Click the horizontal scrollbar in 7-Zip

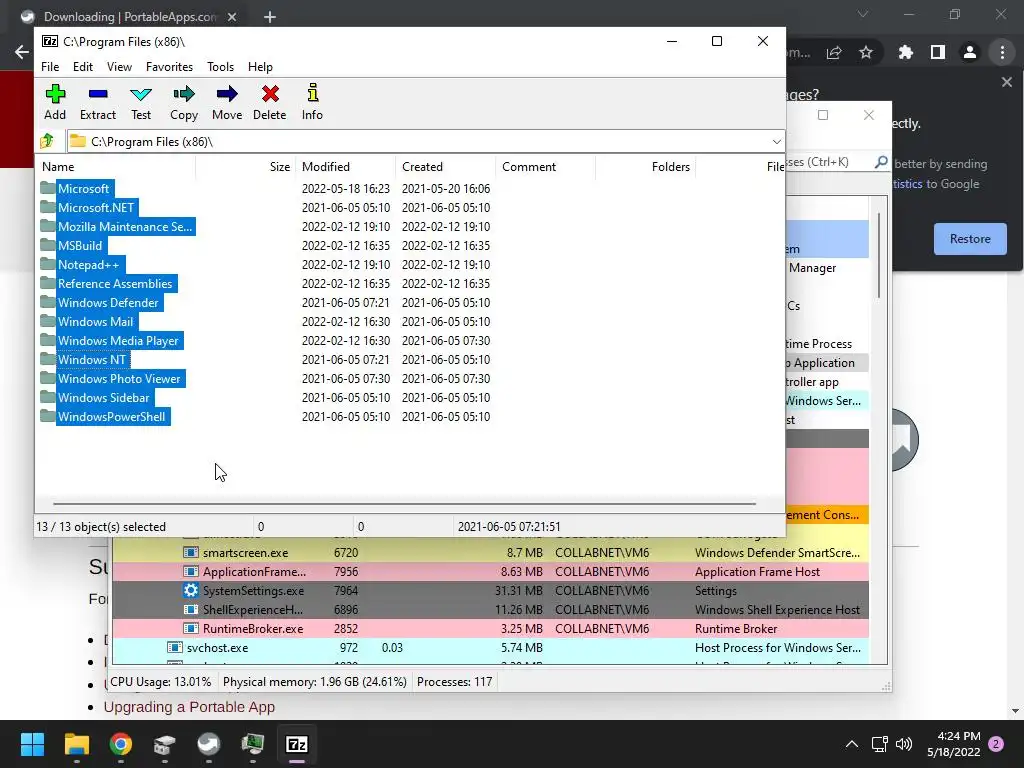point(404,504)
